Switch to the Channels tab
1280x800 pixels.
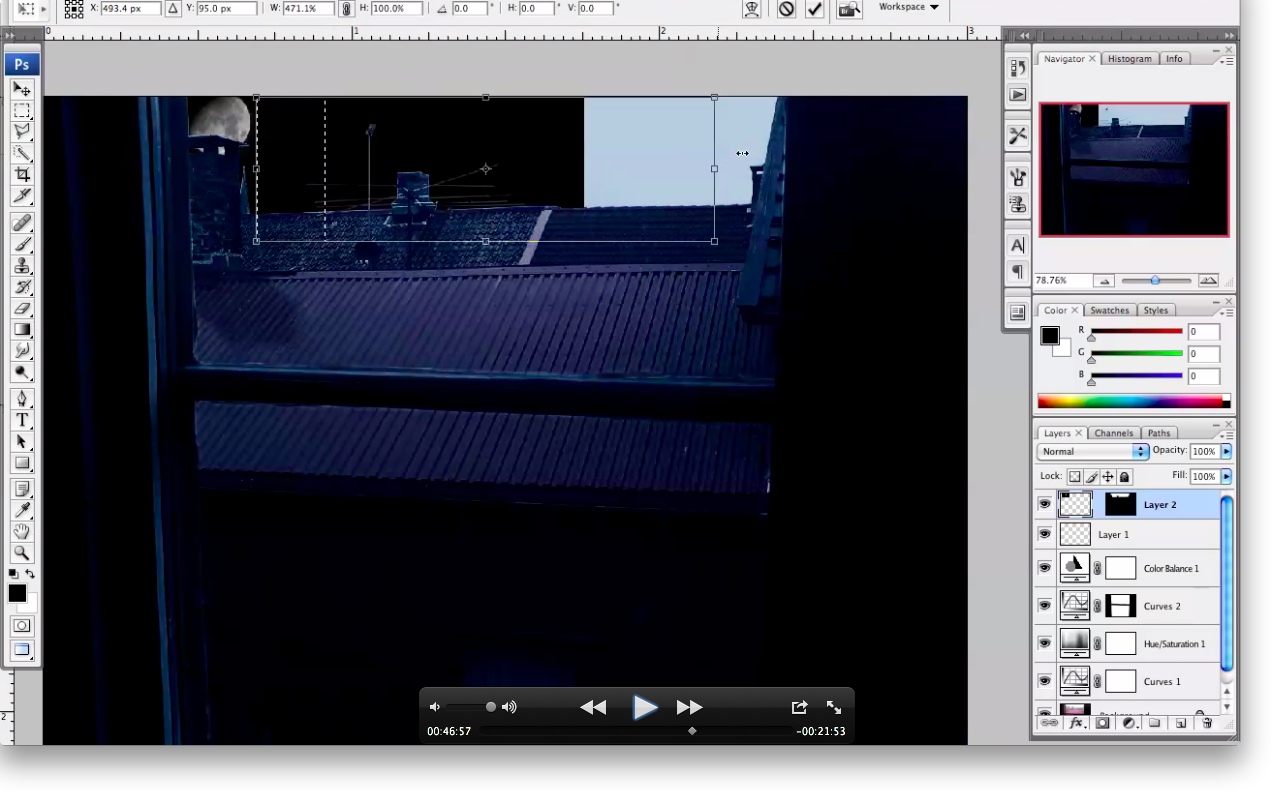coord(1113,433)
